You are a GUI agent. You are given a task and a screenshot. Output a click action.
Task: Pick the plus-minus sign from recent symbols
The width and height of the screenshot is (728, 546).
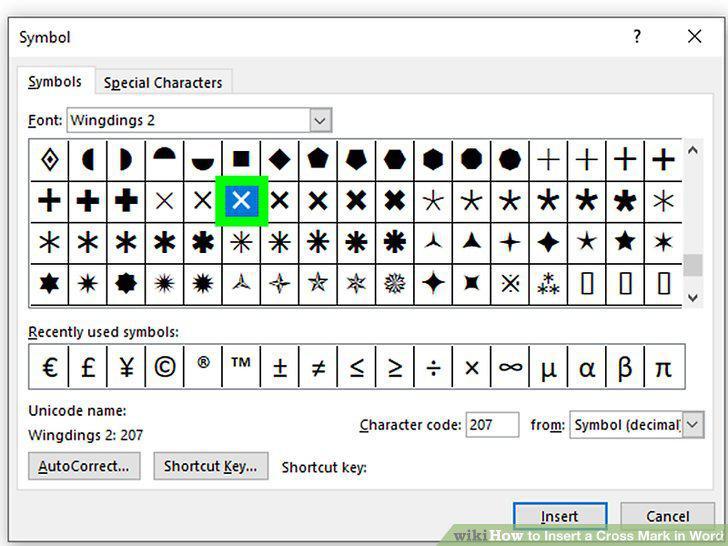(x=280, y=367)
